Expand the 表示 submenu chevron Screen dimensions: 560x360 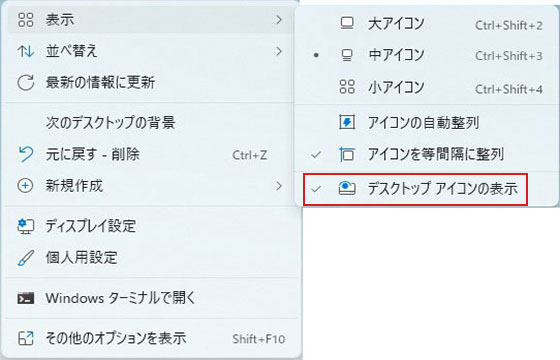279,20
